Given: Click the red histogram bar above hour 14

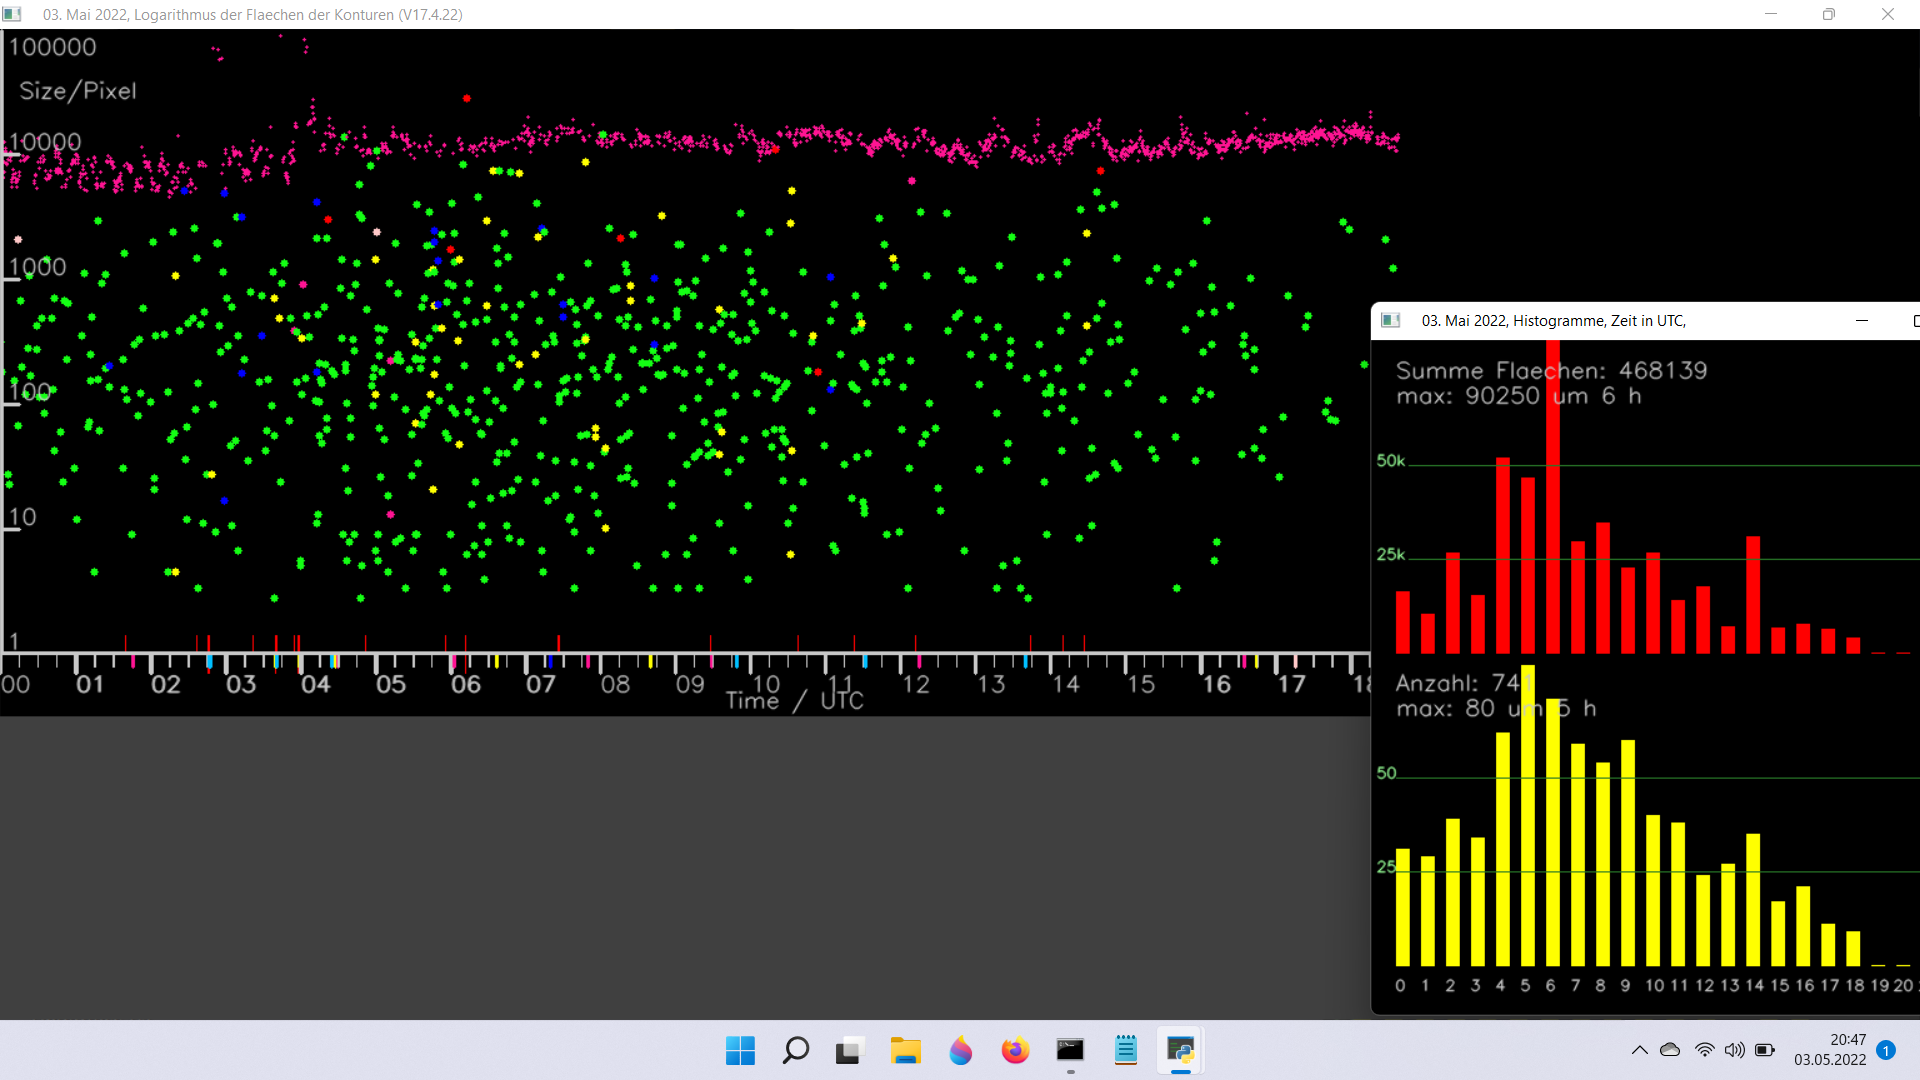Looking at the screenshot, I should [1753, 595].
